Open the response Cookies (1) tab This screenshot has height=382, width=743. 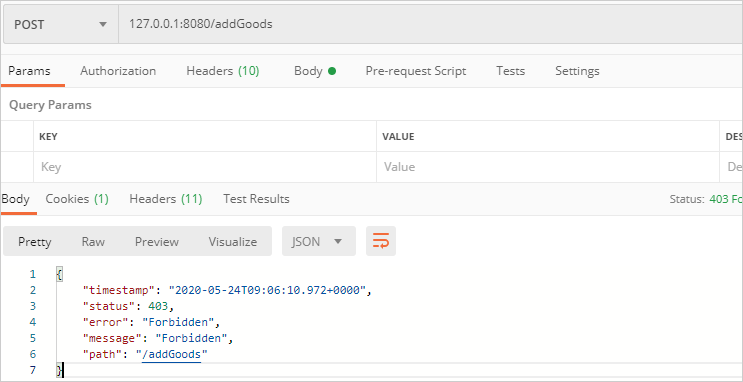tap(77, 199)
